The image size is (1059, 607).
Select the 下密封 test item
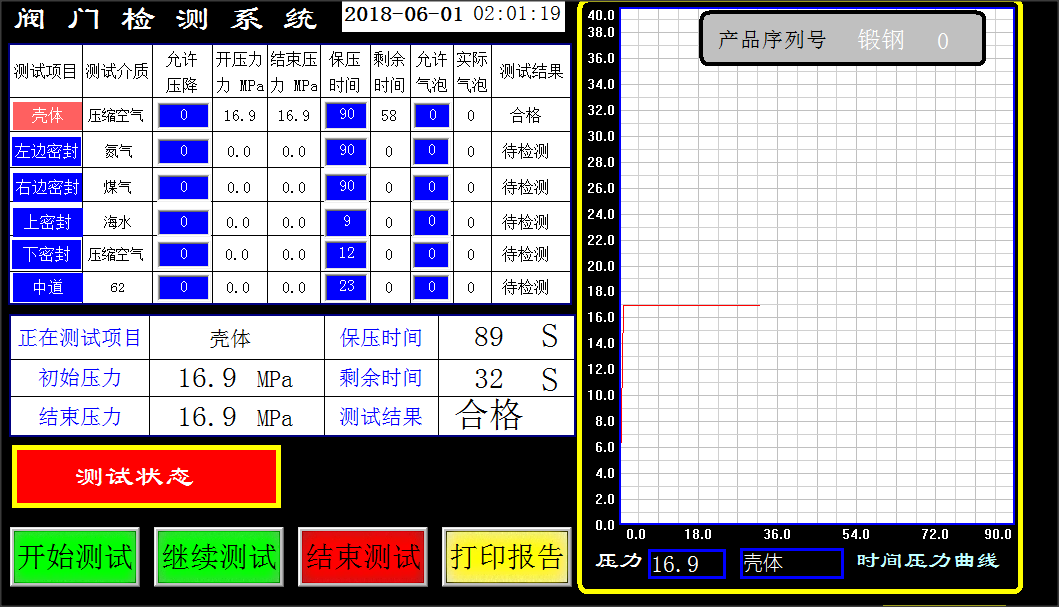[46, 254]
